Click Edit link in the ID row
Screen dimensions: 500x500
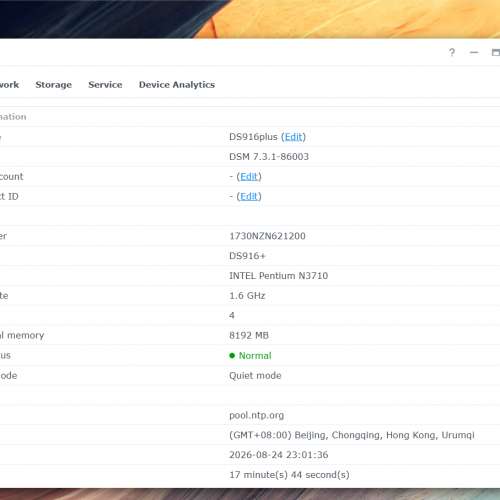click(249, 196)
